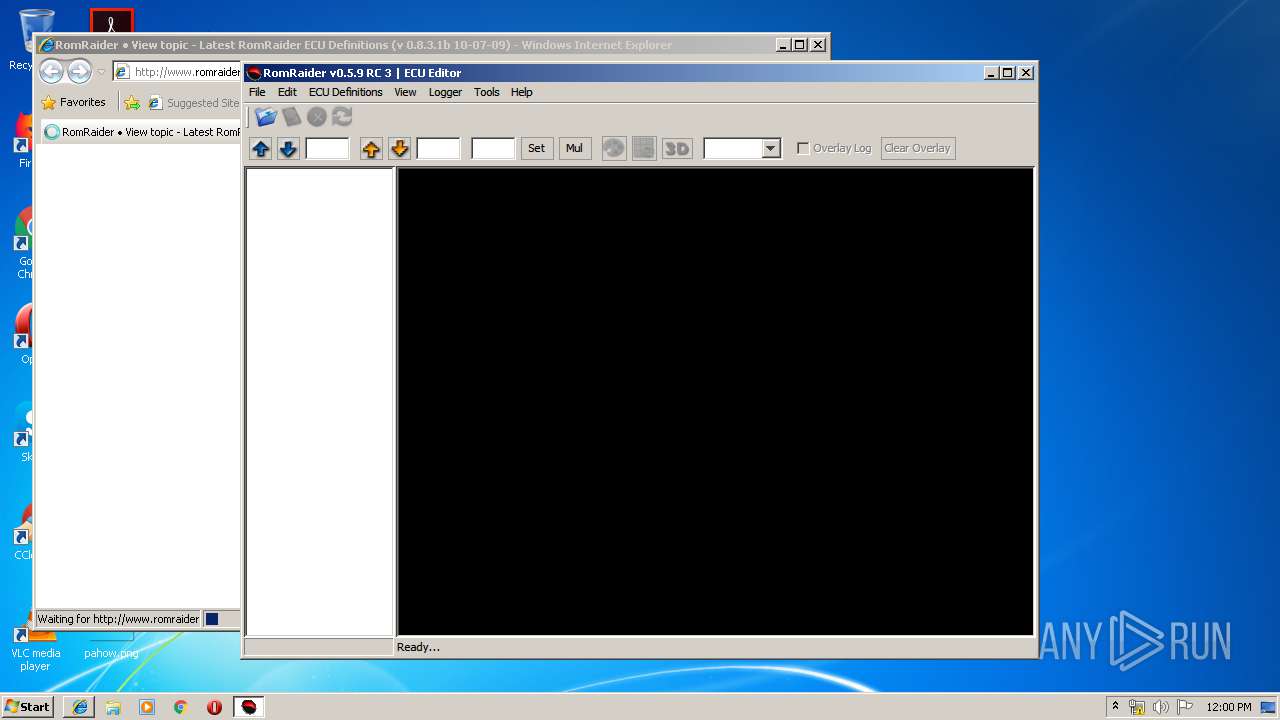1280x720 pixels.
Task: Click Waiting for romraider IE status text
Action: (x=118, y=619)
